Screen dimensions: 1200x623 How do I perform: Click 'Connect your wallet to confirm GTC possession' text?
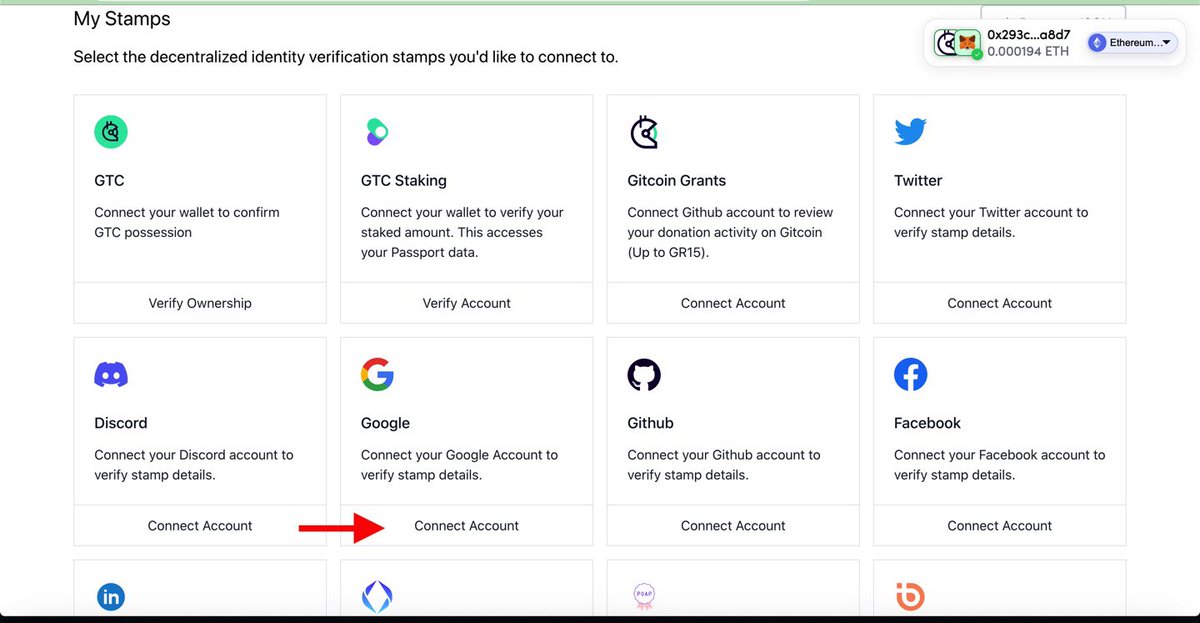[187, 222]
